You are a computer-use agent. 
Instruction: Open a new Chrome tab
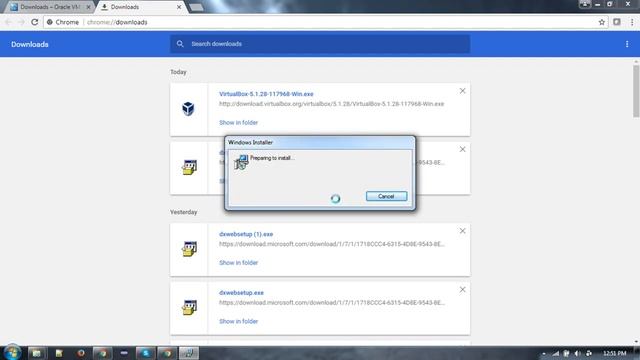[196, 7]
